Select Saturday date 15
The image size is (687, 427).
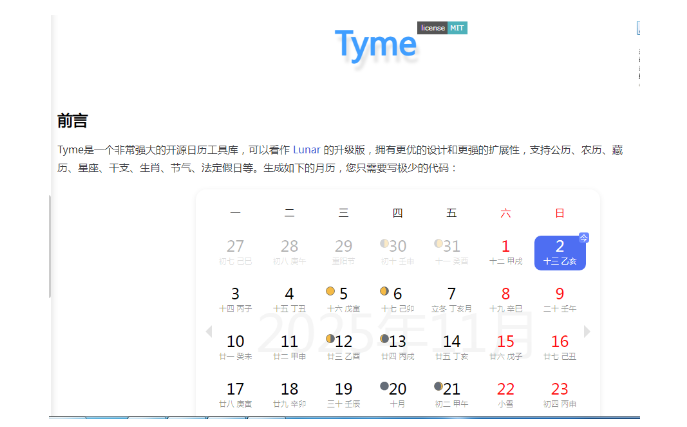pyautogui.click(x=506, y=348)
